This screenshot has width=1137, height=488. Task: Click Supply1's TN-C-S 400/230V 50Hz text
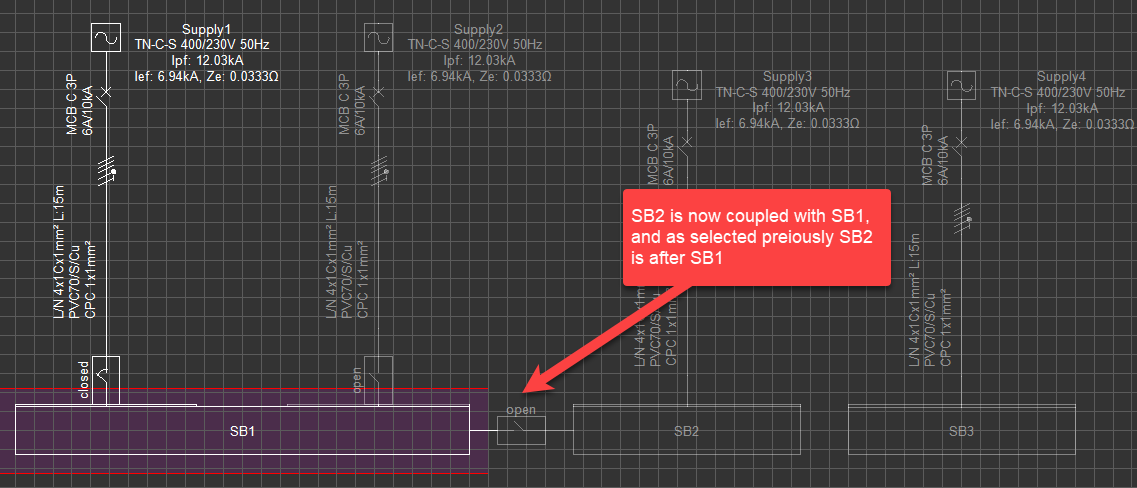pos(202,45)
